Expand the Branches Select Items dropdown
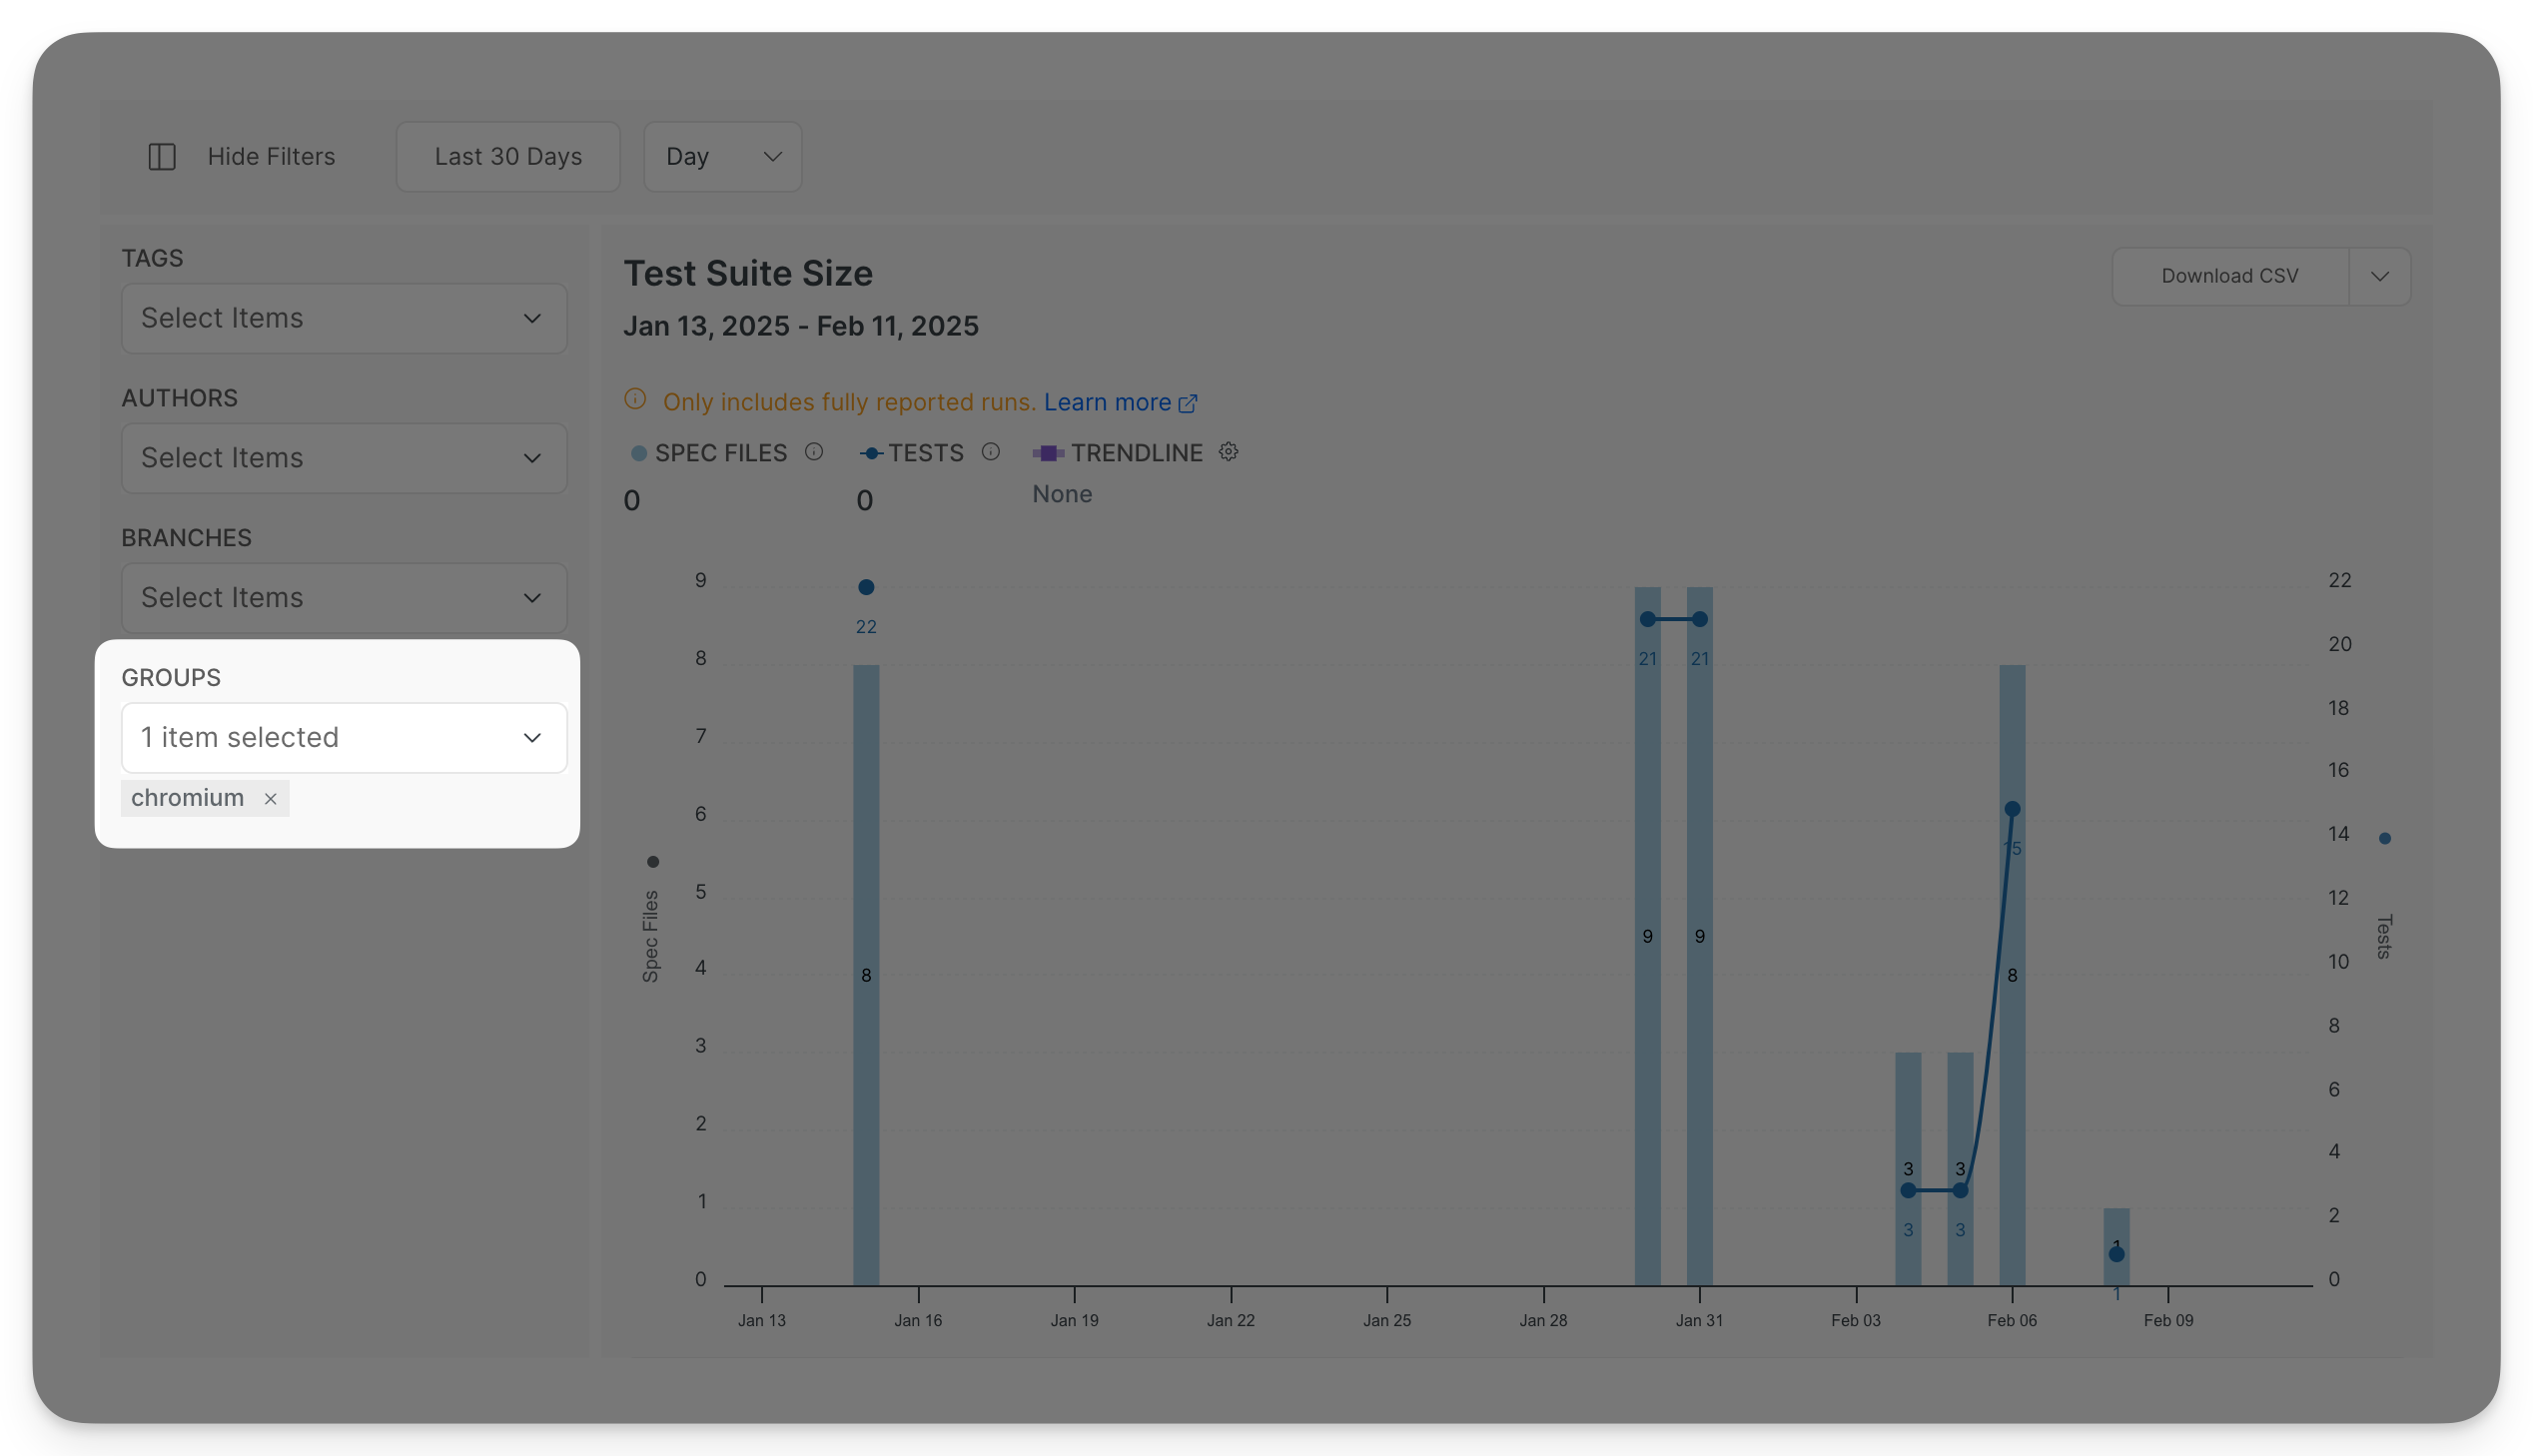Viewport: 2533px width, 1456px height. point(344,598)
